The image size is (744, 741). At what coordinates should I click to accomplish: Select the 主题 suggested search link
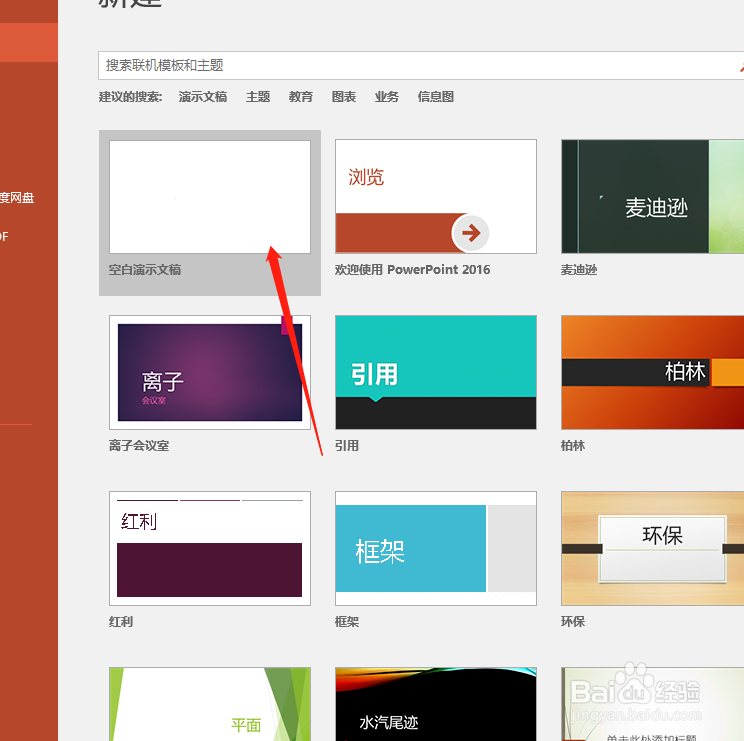coord(258,97)
